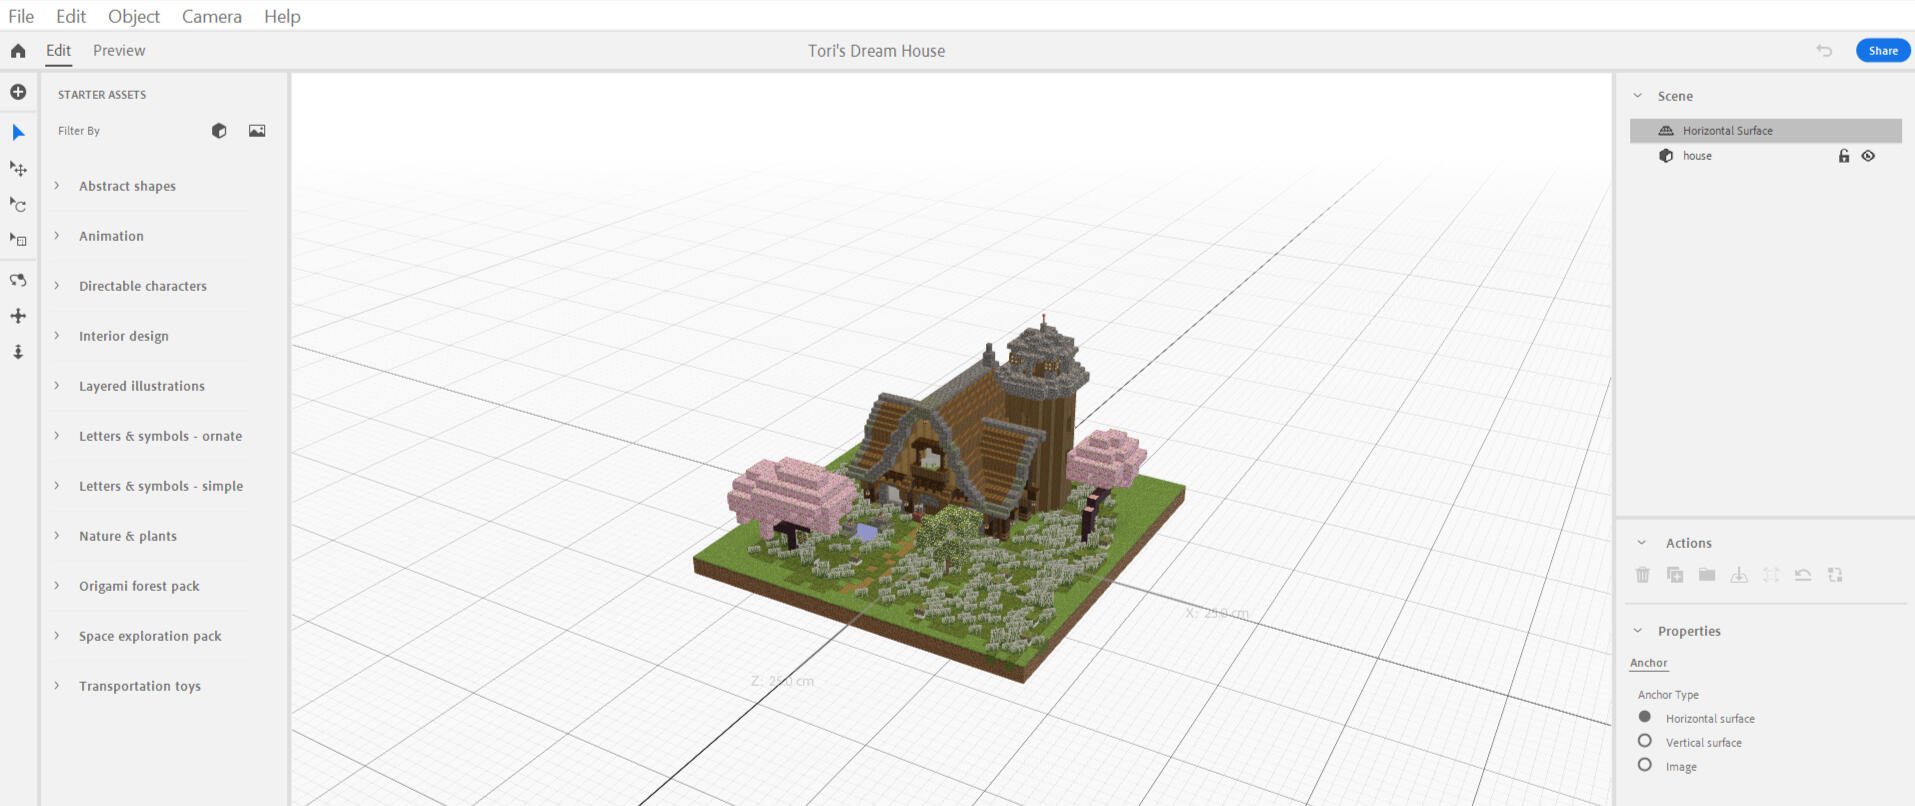
Task: Open the Camera menu
Action: (211, 16)
